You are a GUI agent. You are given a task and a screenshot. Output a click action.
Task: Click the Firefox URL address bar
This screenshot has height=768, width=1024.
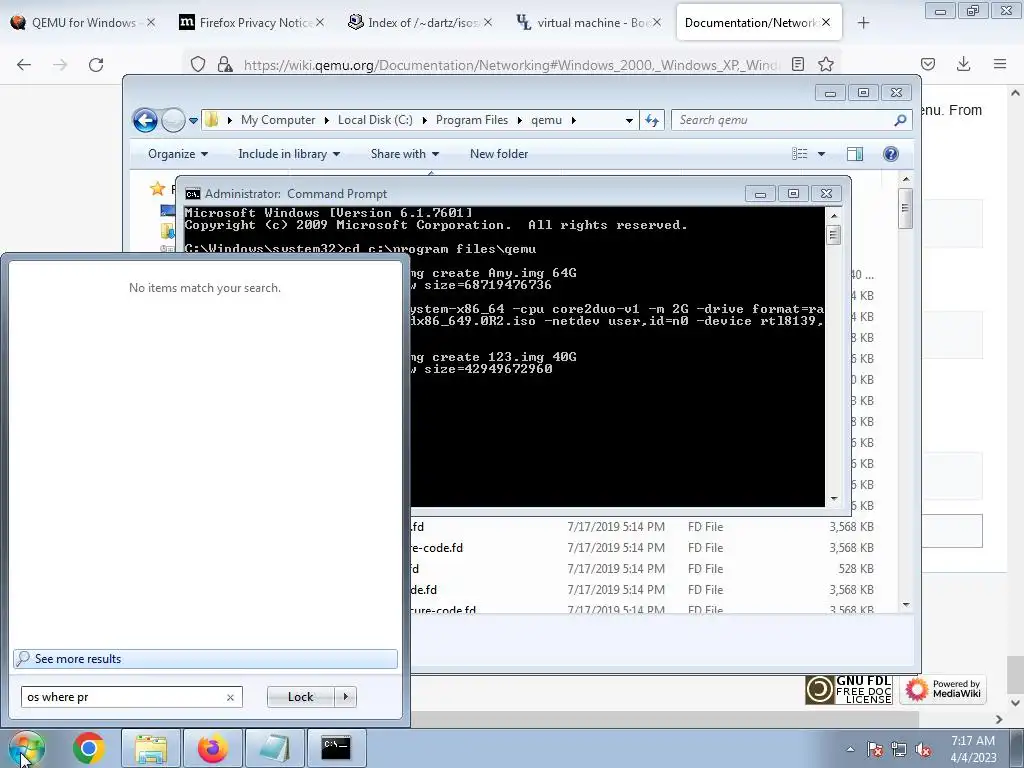[511, 65]
